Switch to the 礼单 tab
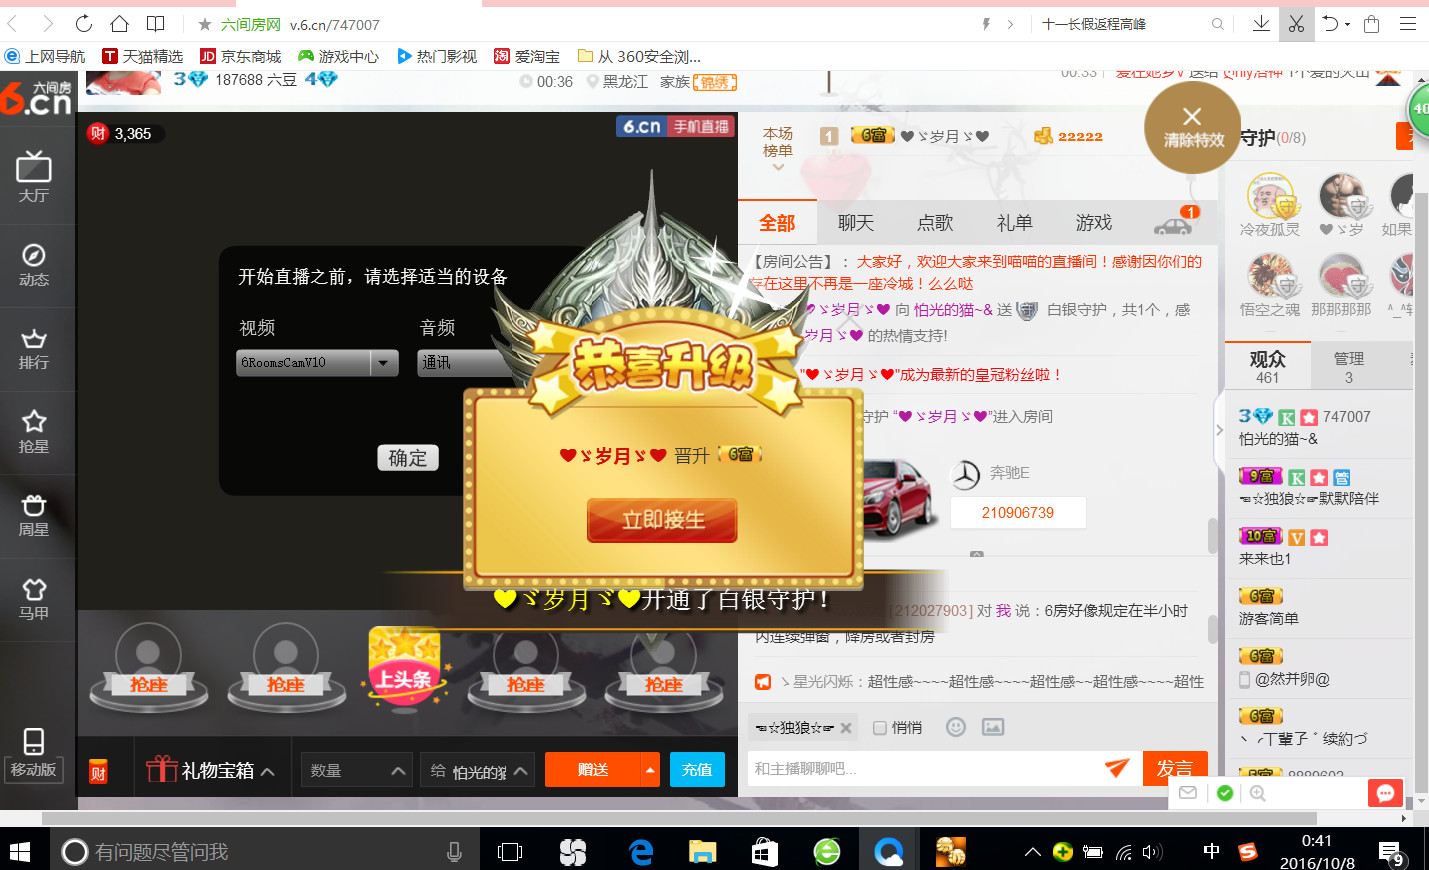Screen dimensions: 1429x870 [1014, 223]
